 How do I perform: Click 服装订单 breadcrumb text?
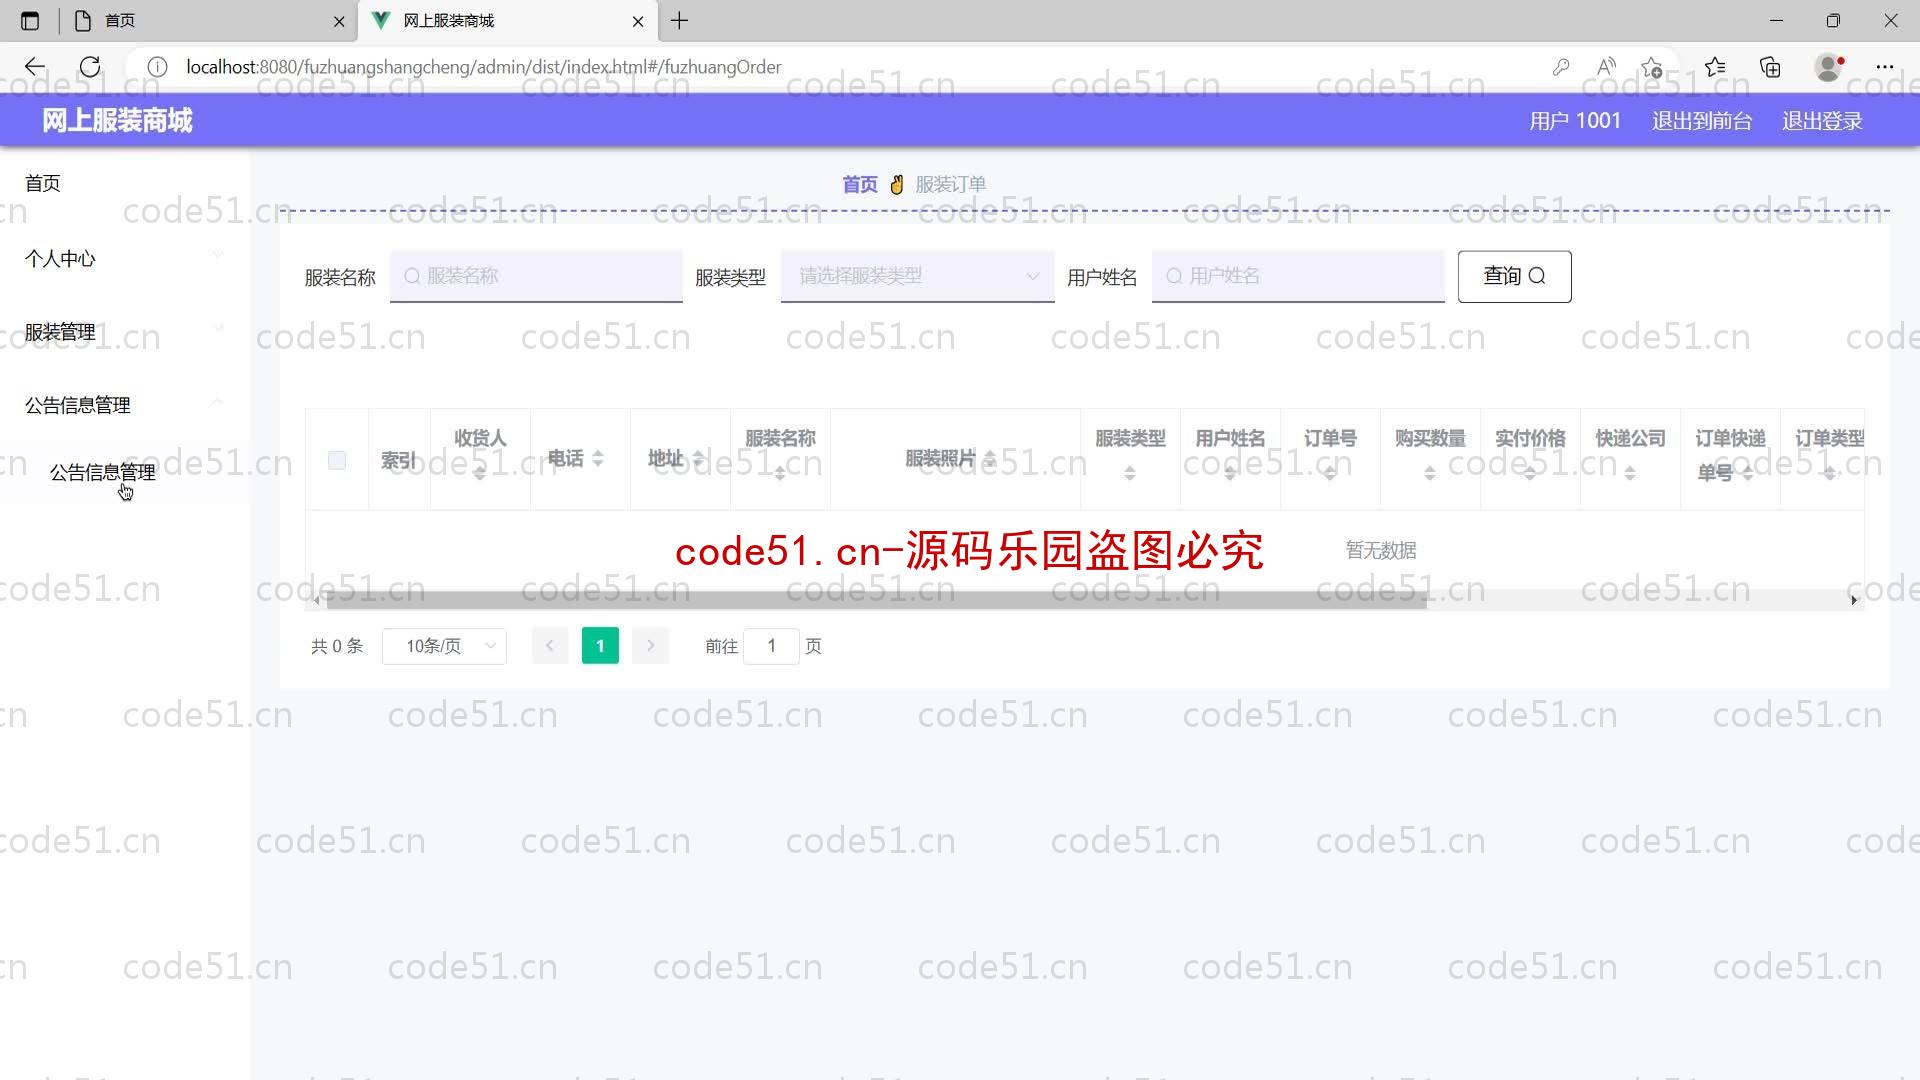point(951,184)
